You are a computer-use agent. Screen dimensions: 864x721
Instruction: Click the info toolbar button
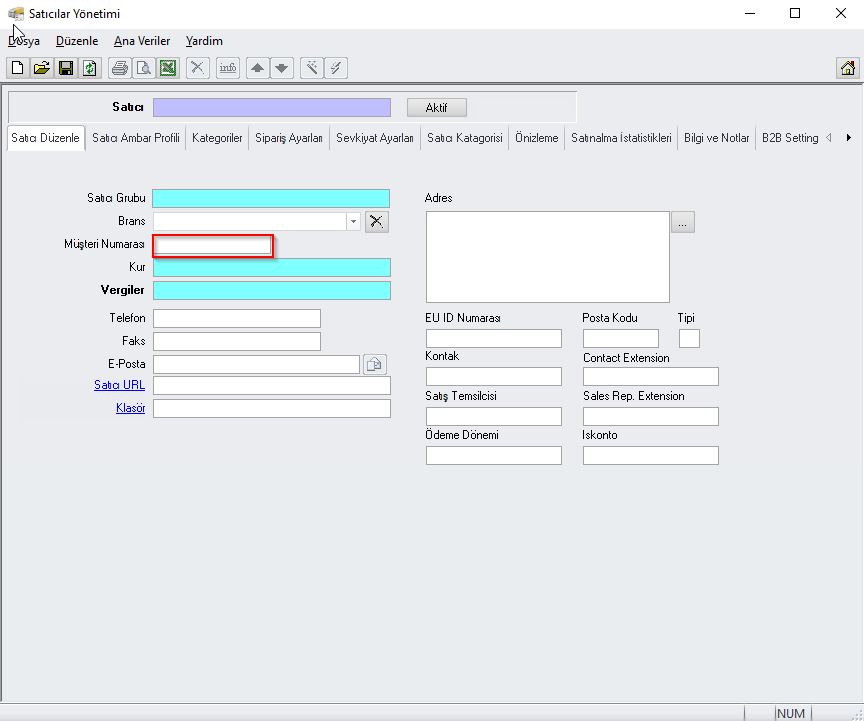(228, 68)
